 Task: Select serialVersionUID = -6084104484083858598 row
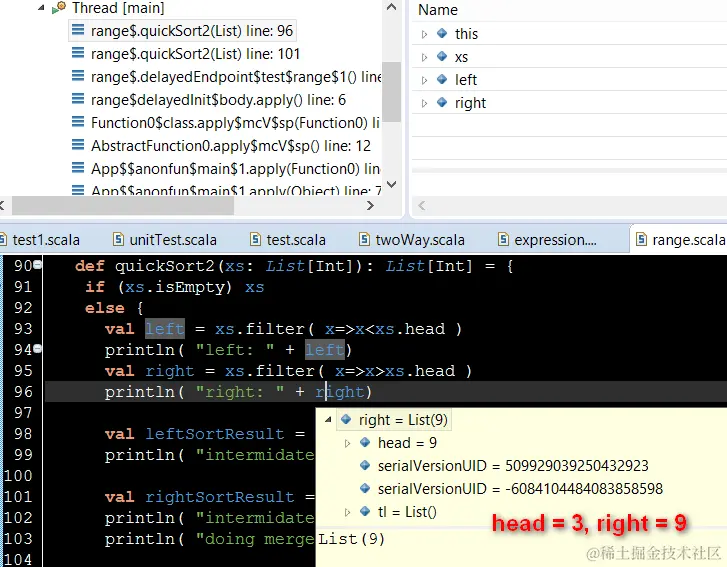point(520,489)
